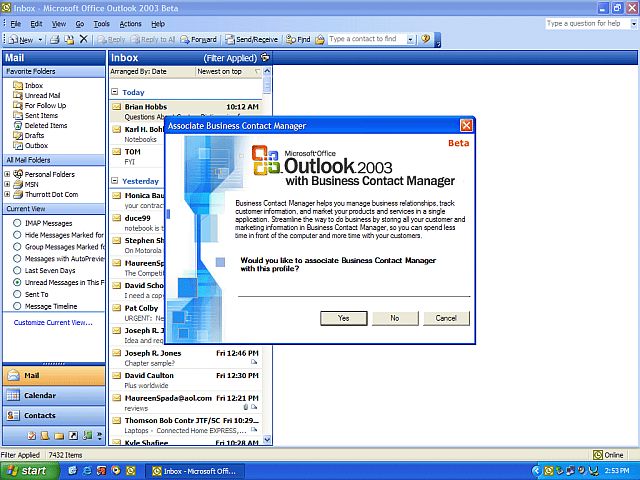640x480 pixels.
Task: Collapse the Today message group
Action: [115, 92]
